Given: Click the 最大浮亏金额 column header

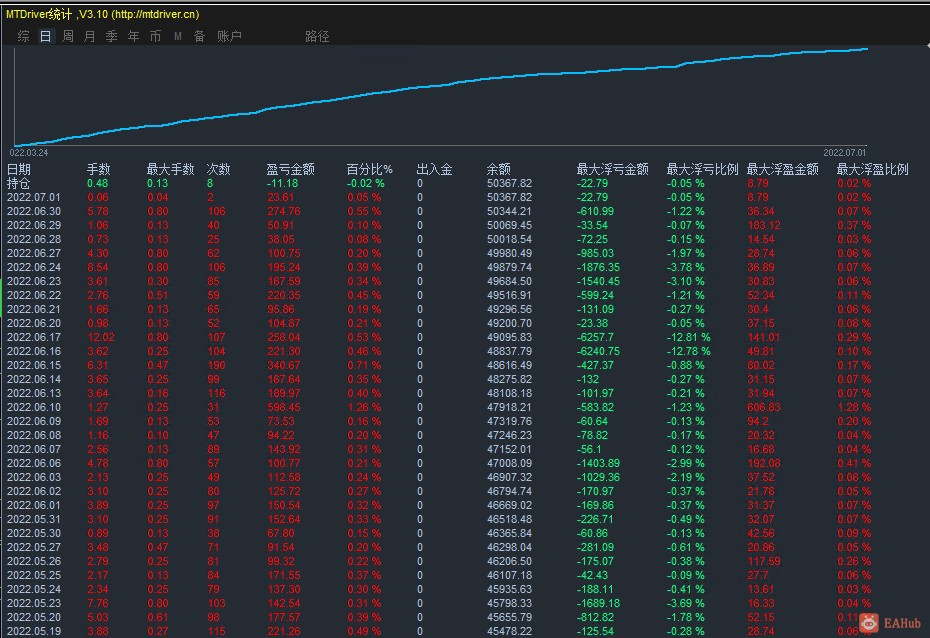Looking at the screenshot, I should click(612, 169).
